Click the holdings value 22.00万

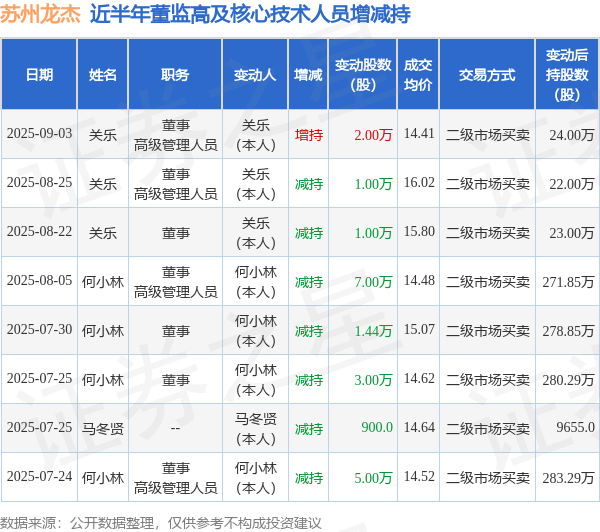coord(572,184)
